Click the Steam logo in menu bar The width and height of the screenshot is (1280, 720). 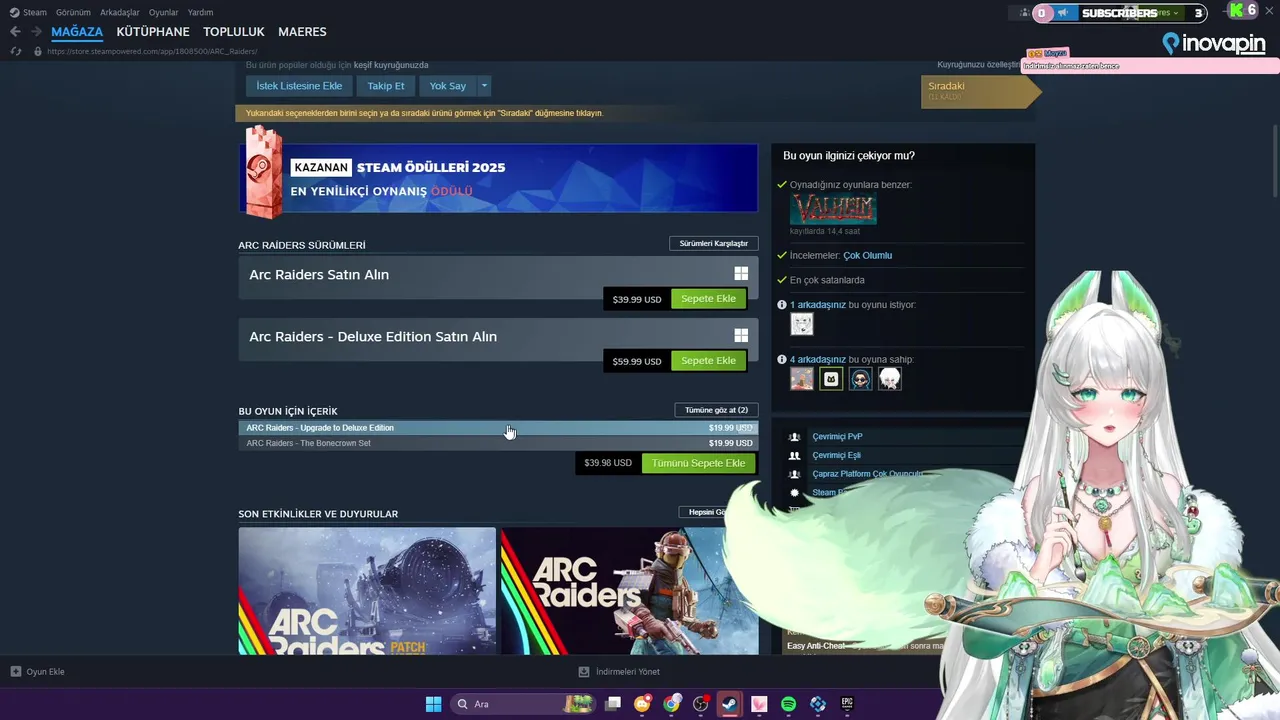[x=14, y=12]
